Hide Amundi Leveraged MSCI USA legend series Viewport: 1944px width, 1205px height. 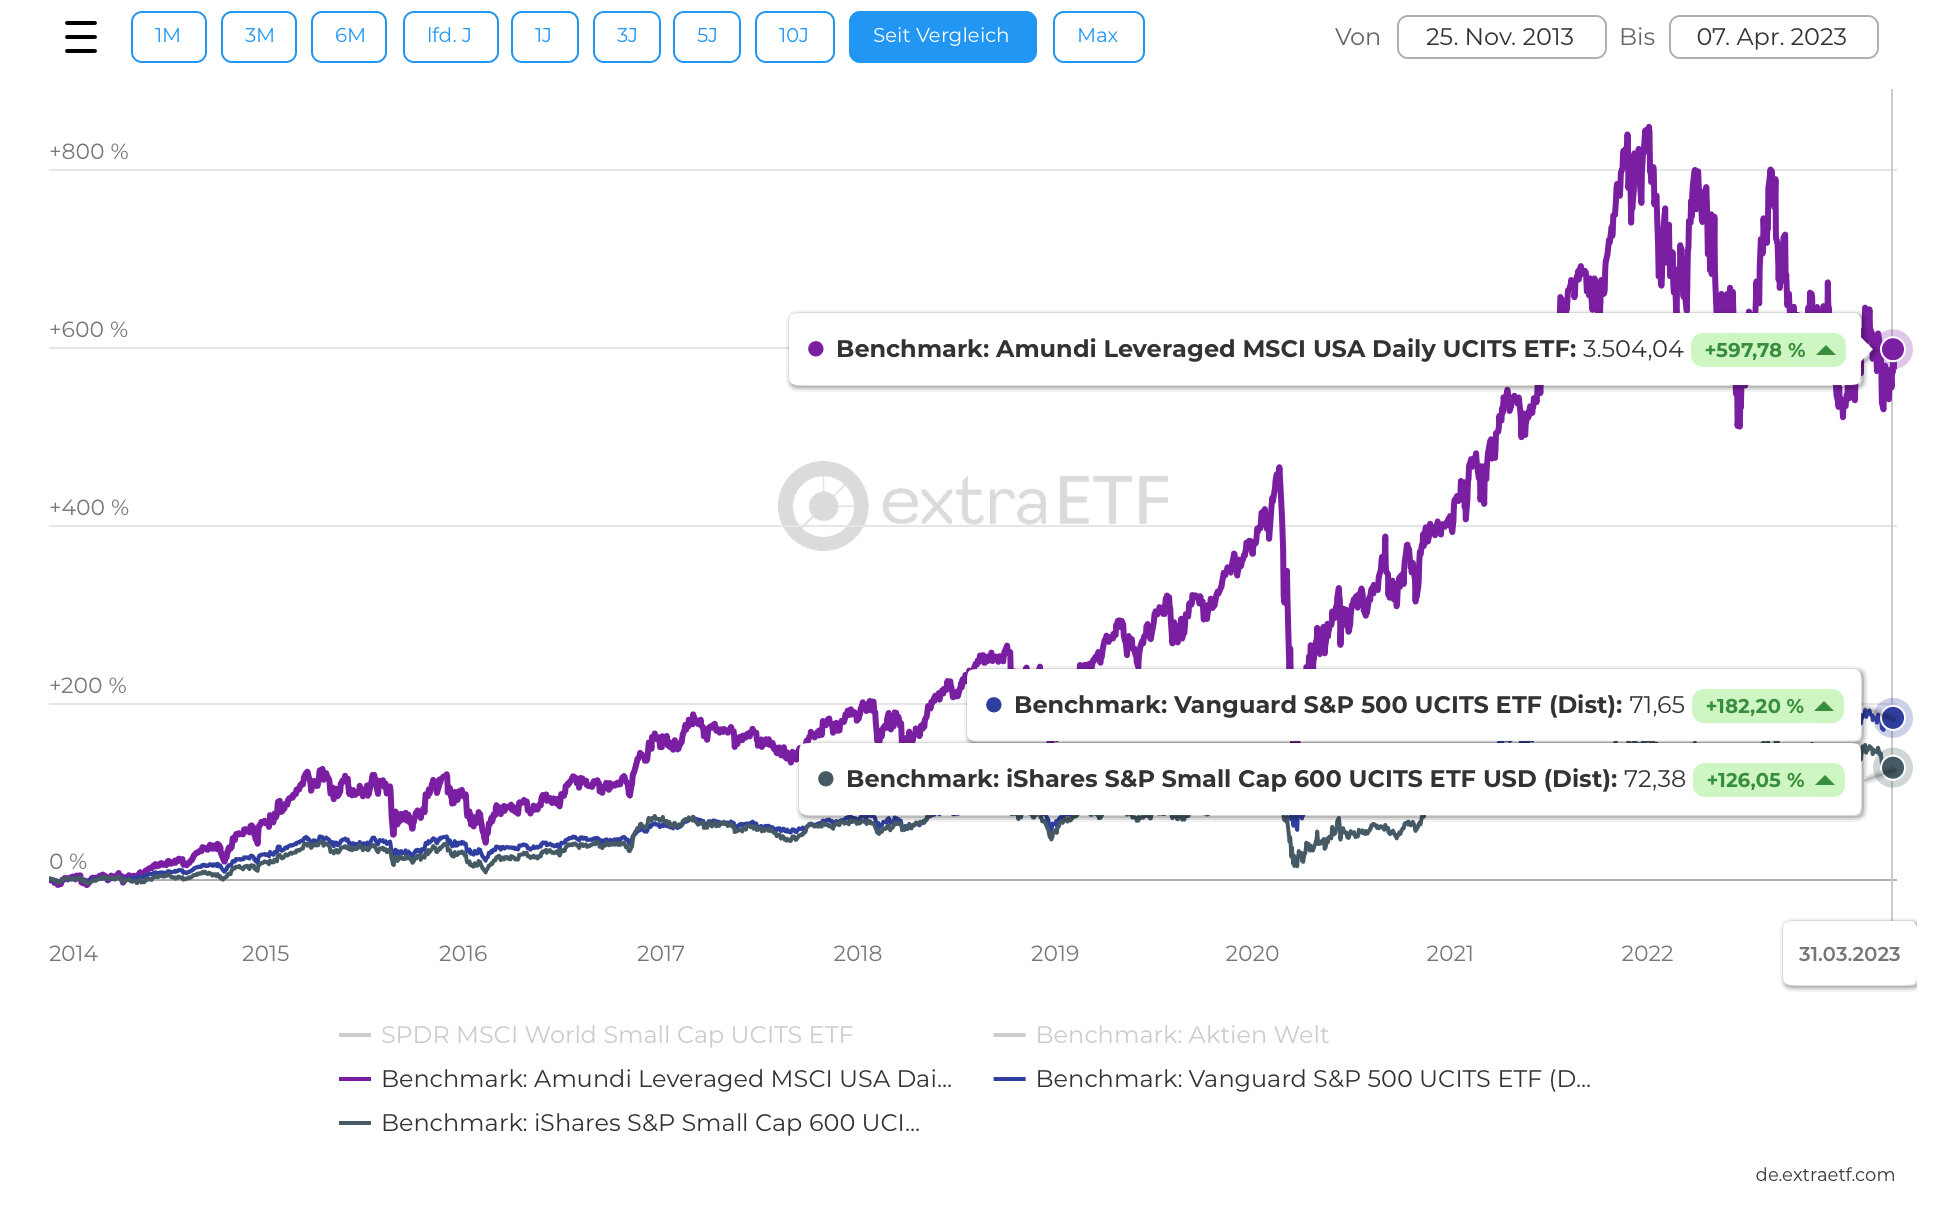coord(665,1079)
